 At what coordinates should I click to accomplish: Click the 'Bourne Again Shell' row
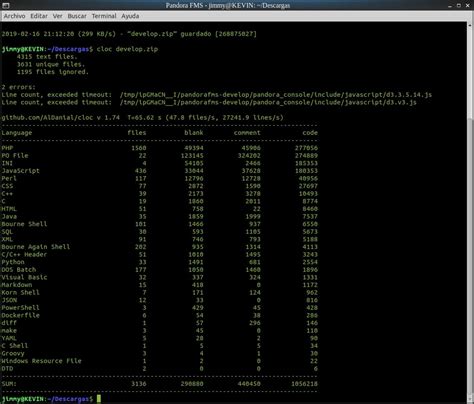[159, 247]
